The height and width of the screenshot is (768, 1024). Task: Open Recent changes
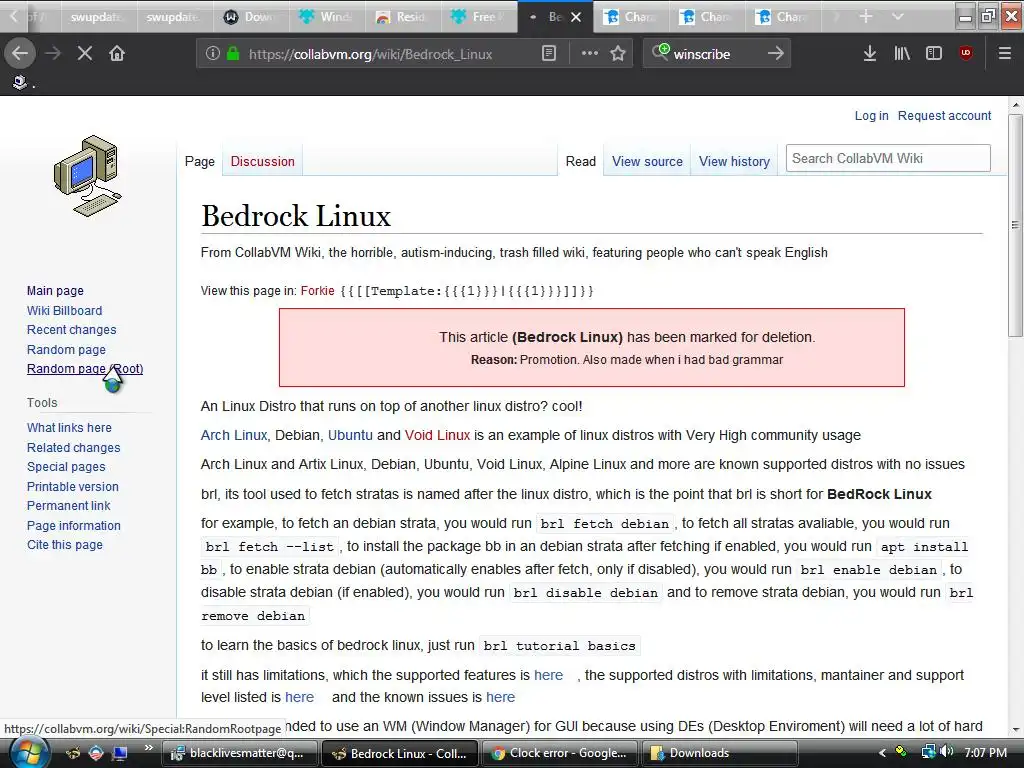pyautogui.click(x=71, y=330)
